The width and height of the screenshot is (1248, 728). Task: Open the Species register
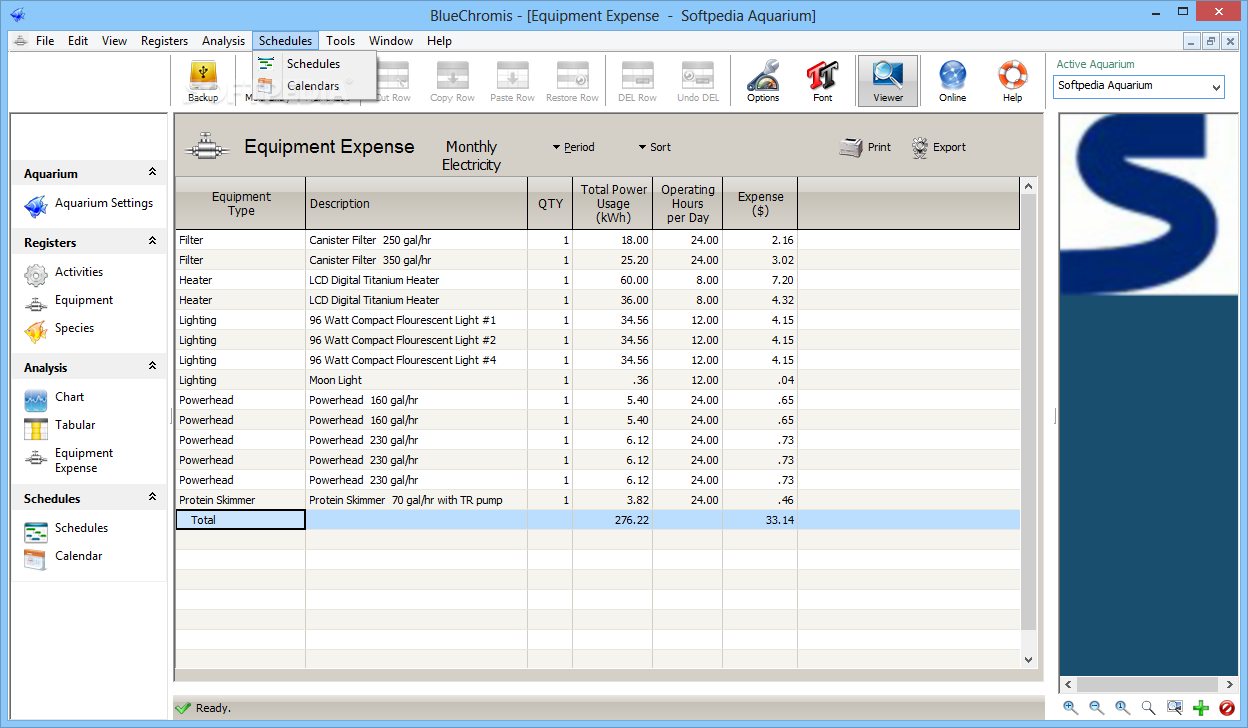[60, 329]
